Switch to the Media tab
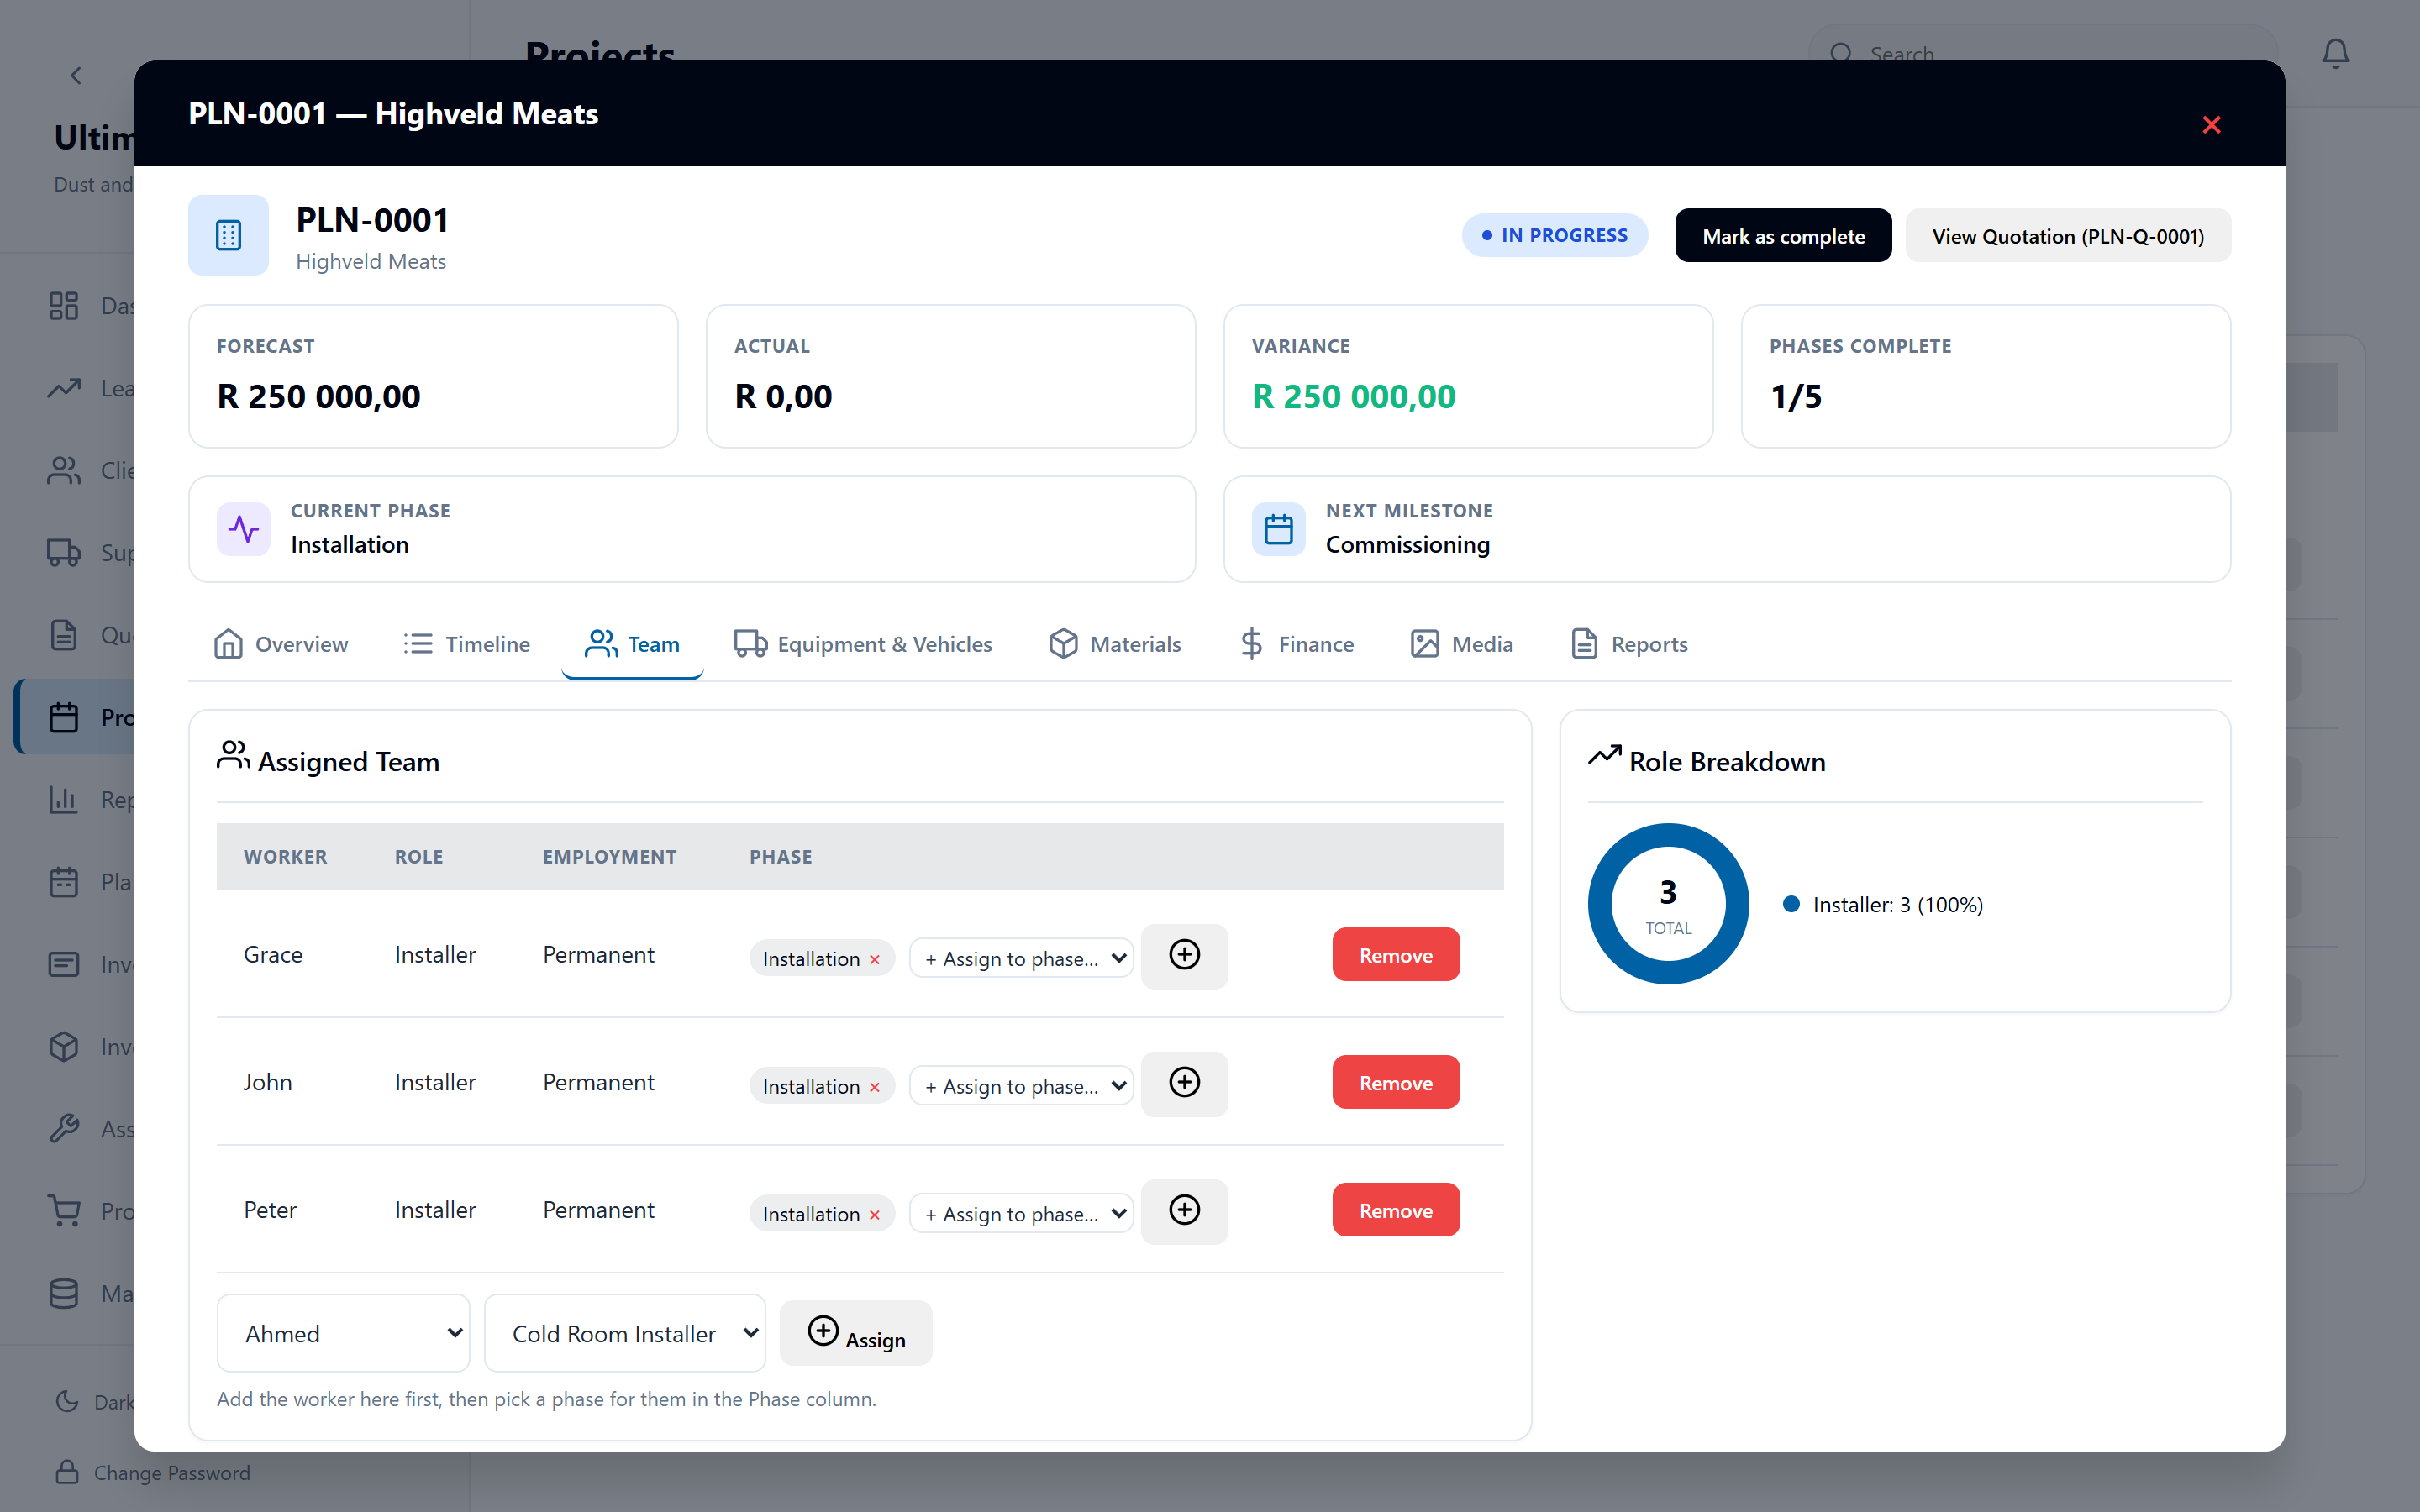The image size is (2420, 1512). [1462, 644]
